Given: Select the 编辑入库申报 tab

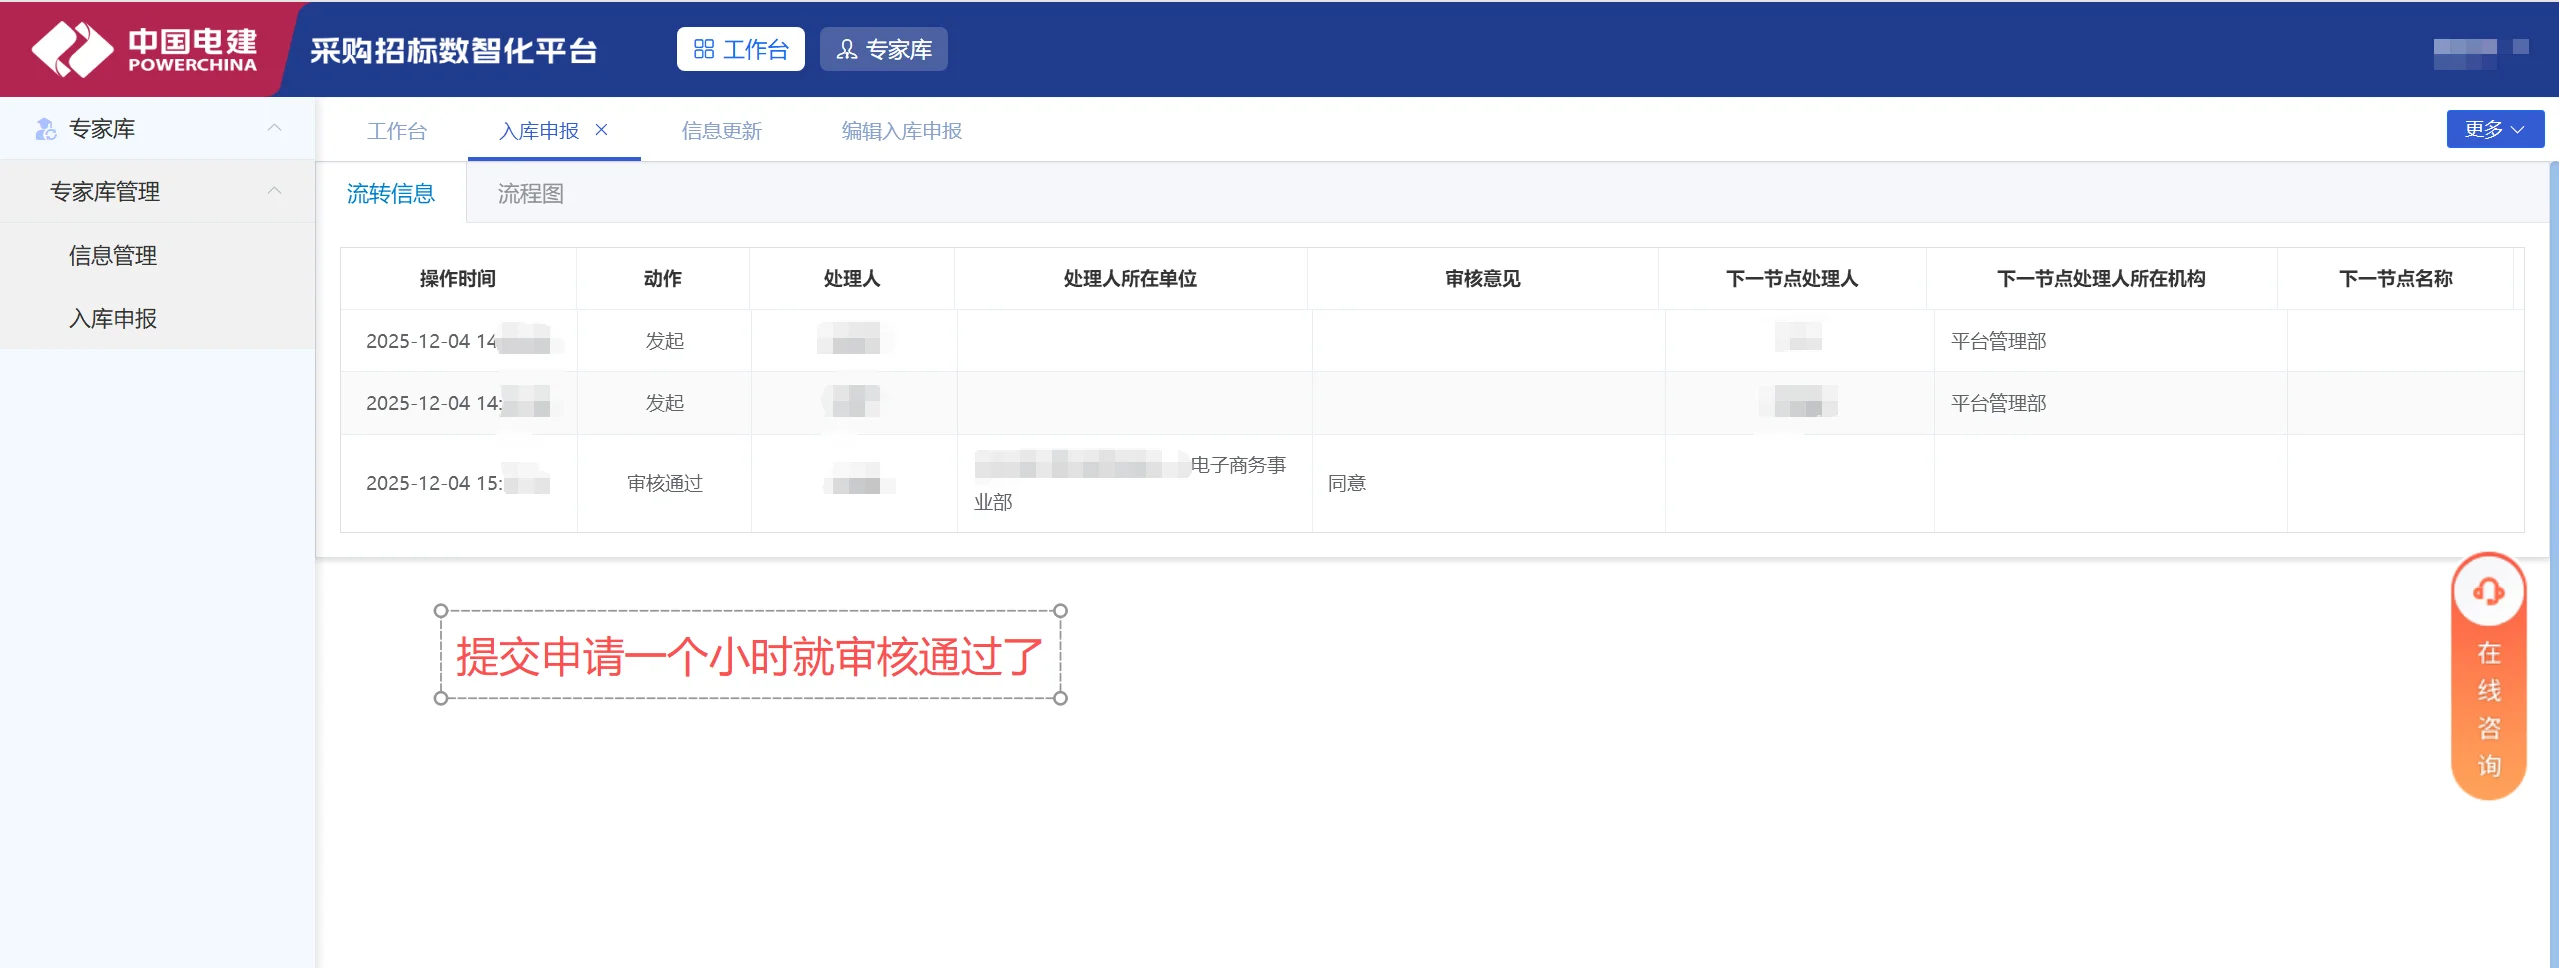Looking at the screenshot, I should (899, 130).
